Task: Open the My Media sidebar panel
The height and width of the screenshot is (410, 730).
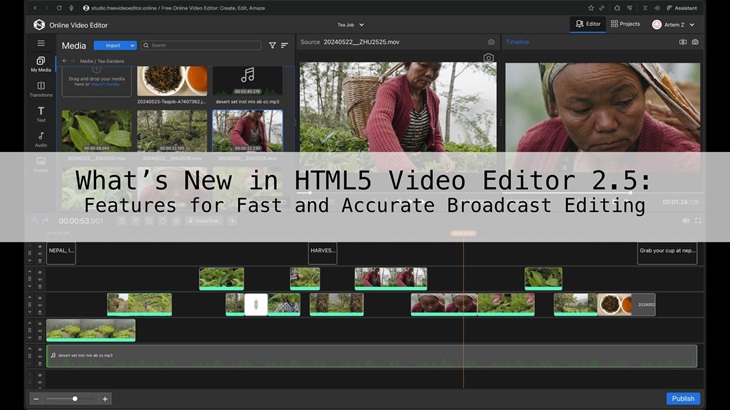Action: (x=41, y=64)
